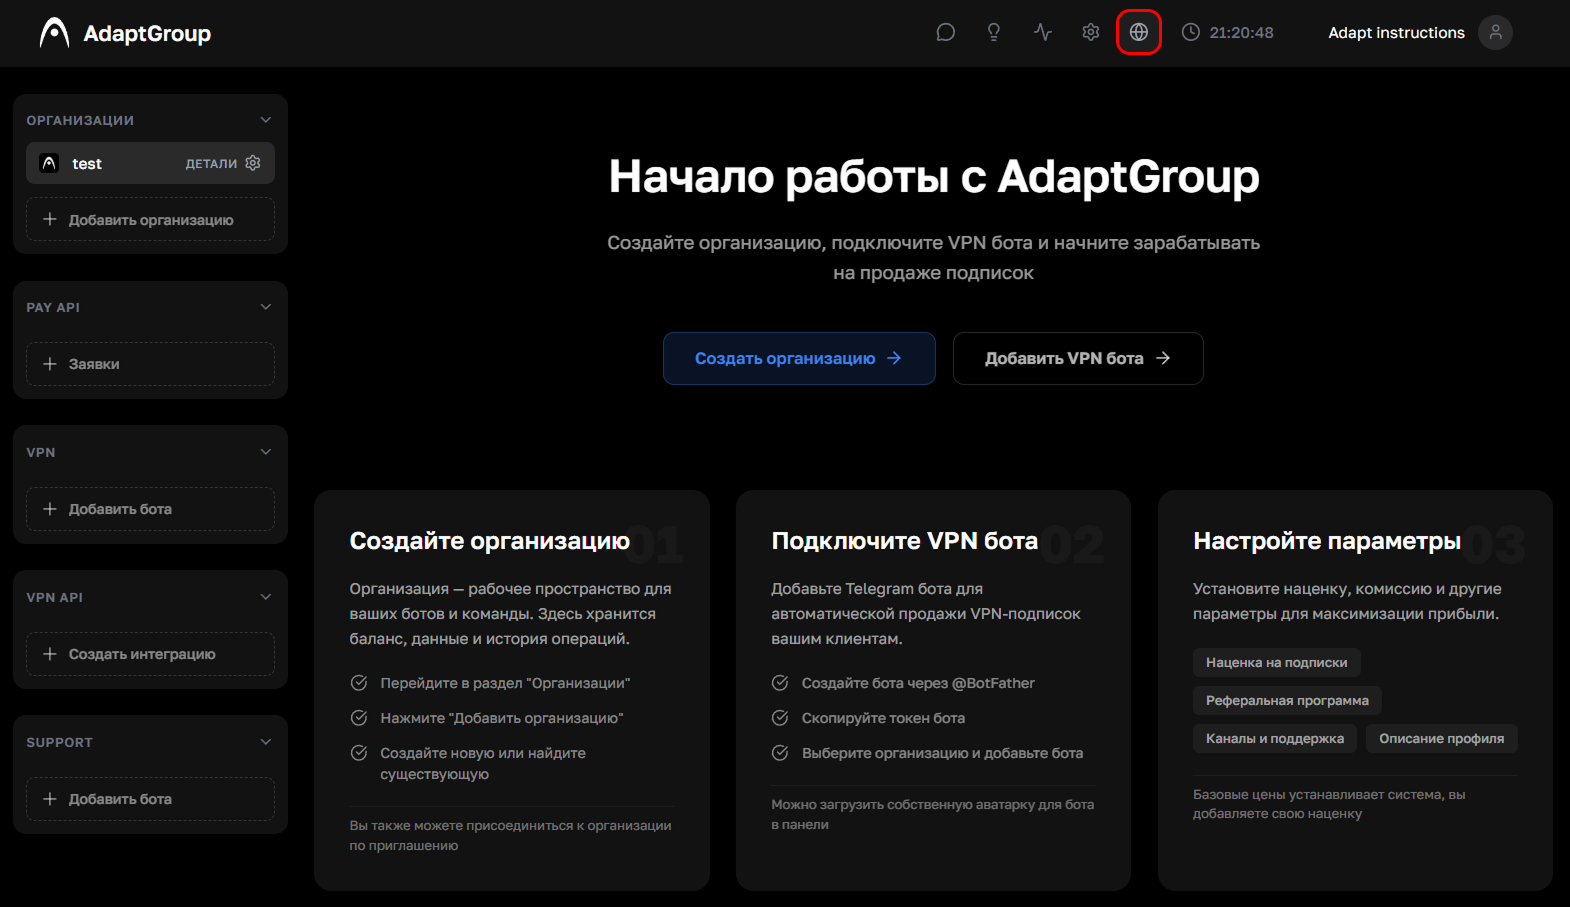Select the Наценка на подписки tag

point(1276,662)
